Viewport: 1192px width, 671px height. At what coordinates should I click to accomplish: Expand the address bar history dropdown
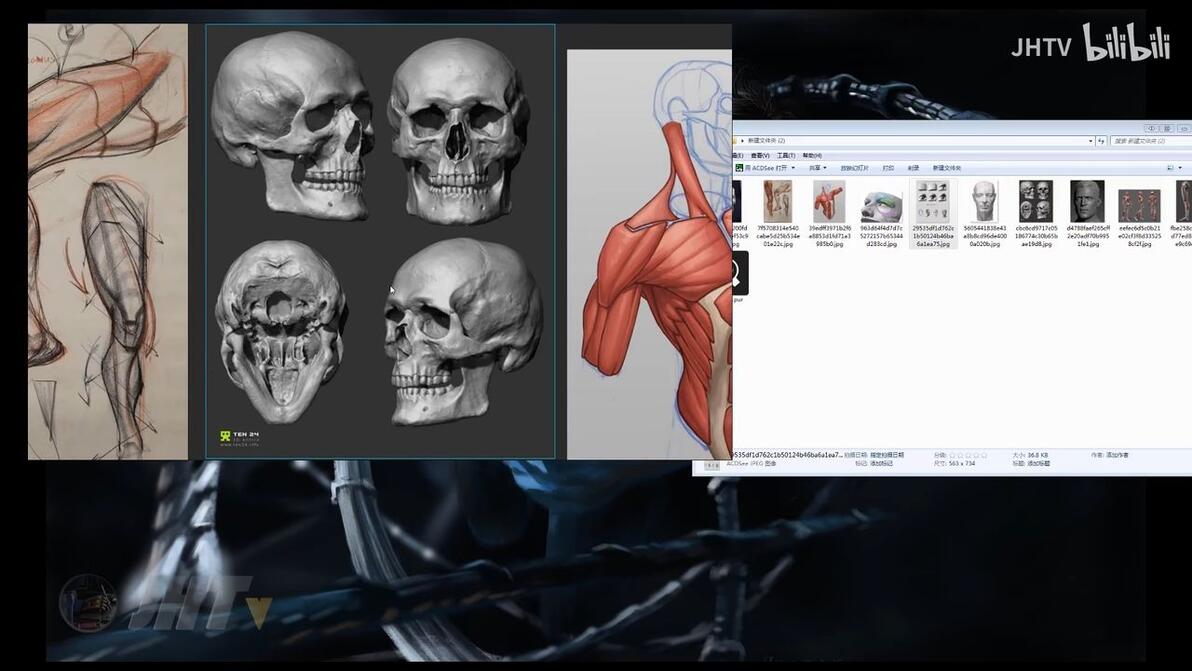tap(1091, 141)
